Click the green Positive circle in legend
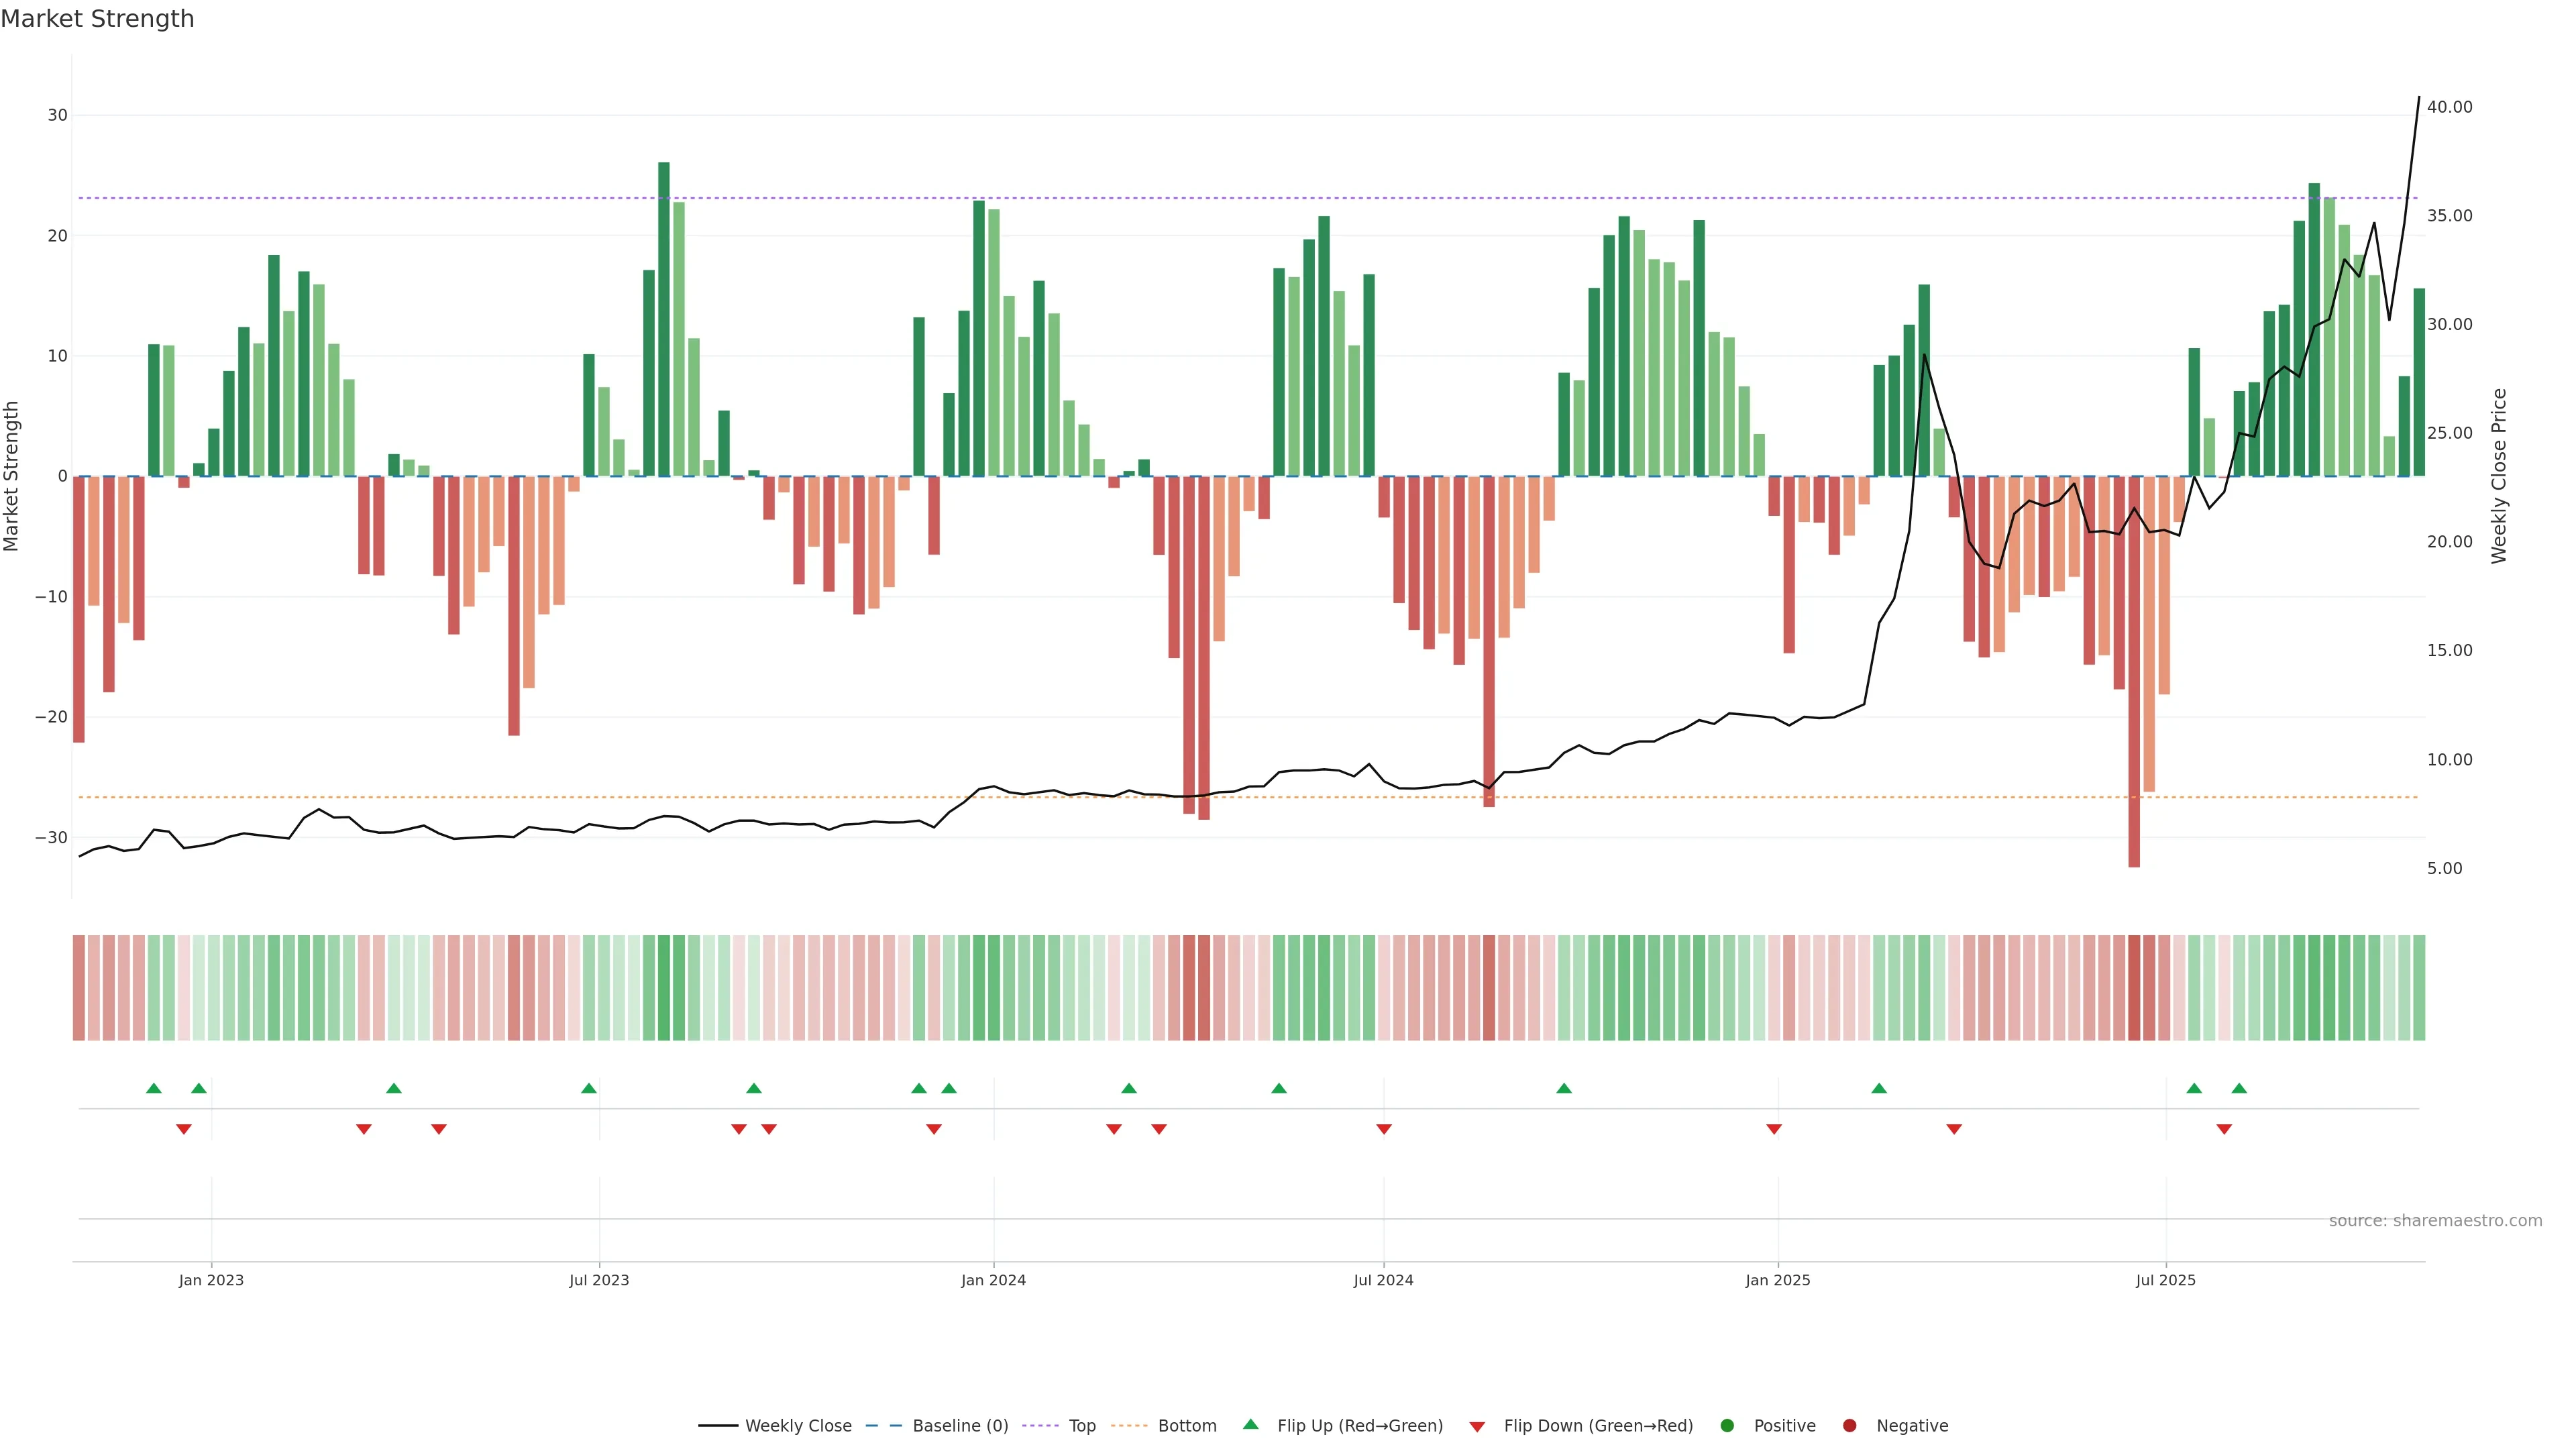This screenshot has height=1449, width=2576. (1727, 1425)
